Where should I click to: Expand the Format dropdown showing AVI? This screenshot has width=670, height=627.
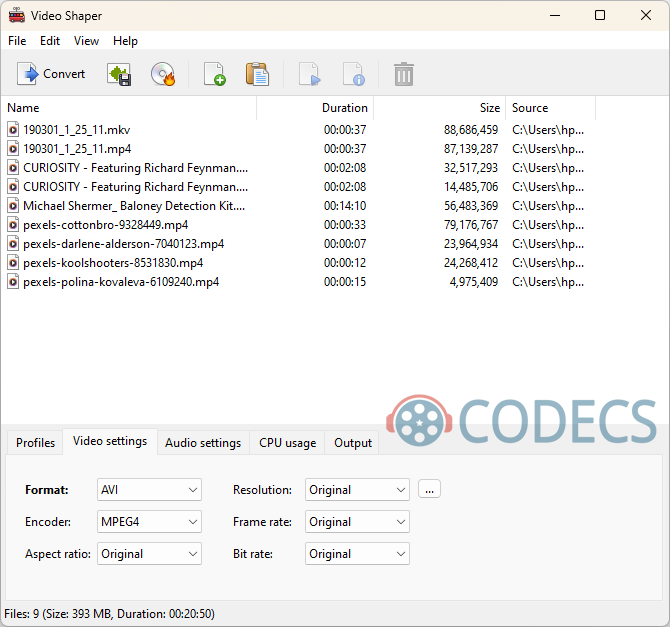149,490
